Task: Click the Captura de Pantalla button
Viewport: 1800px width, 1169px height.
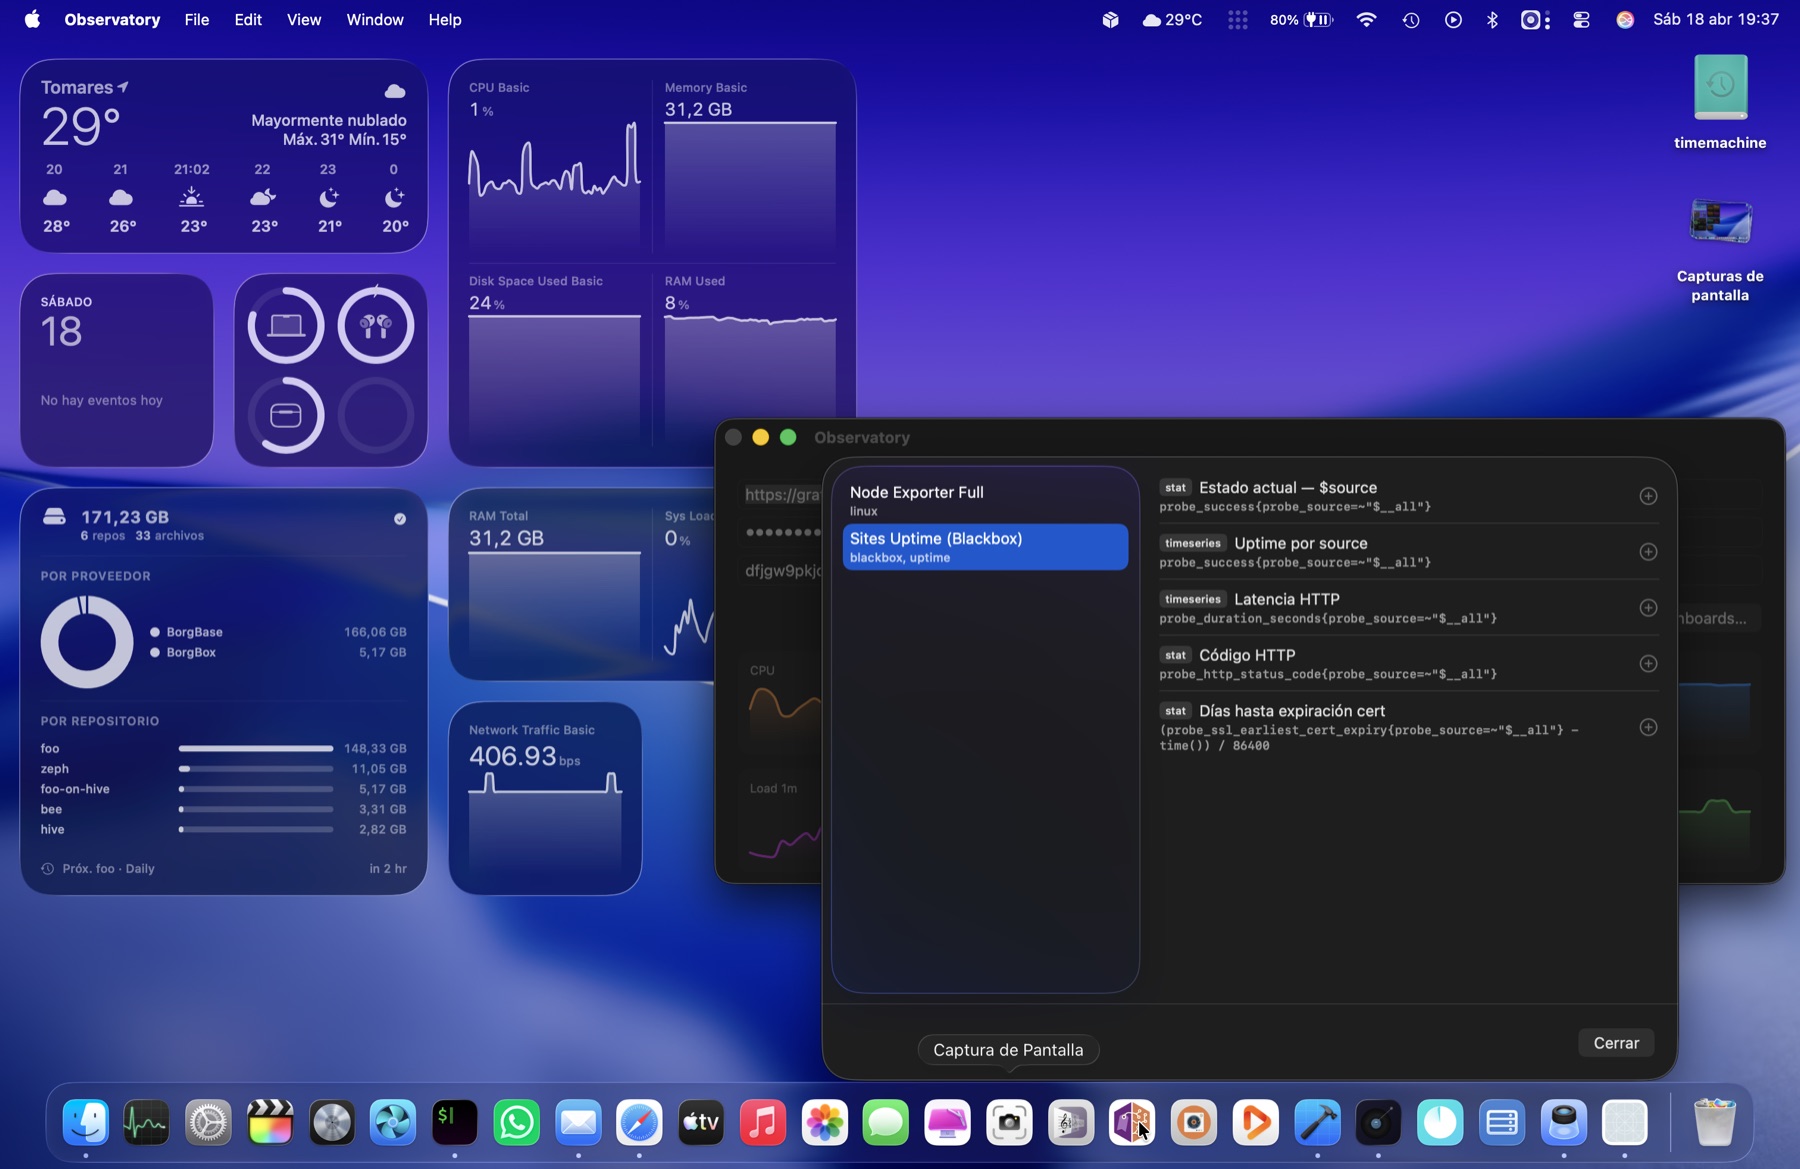Action: (1008, 1050)
